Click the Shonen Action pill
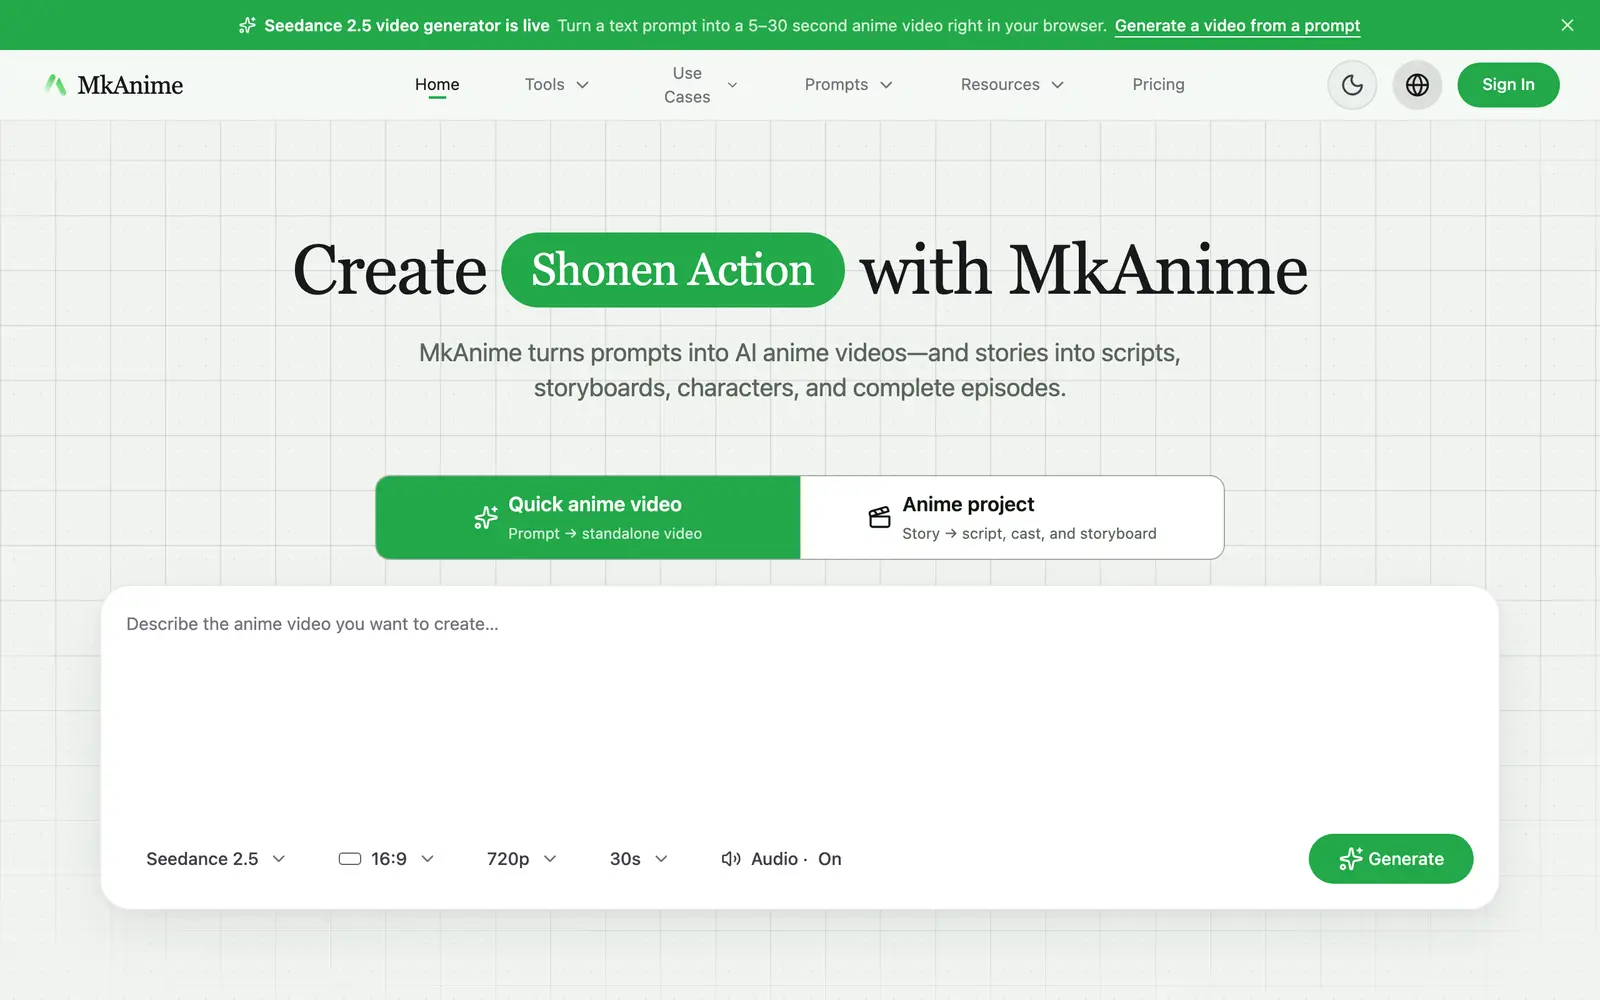The height and width of the screenshot is (1000, 1600). click(672, 270)
